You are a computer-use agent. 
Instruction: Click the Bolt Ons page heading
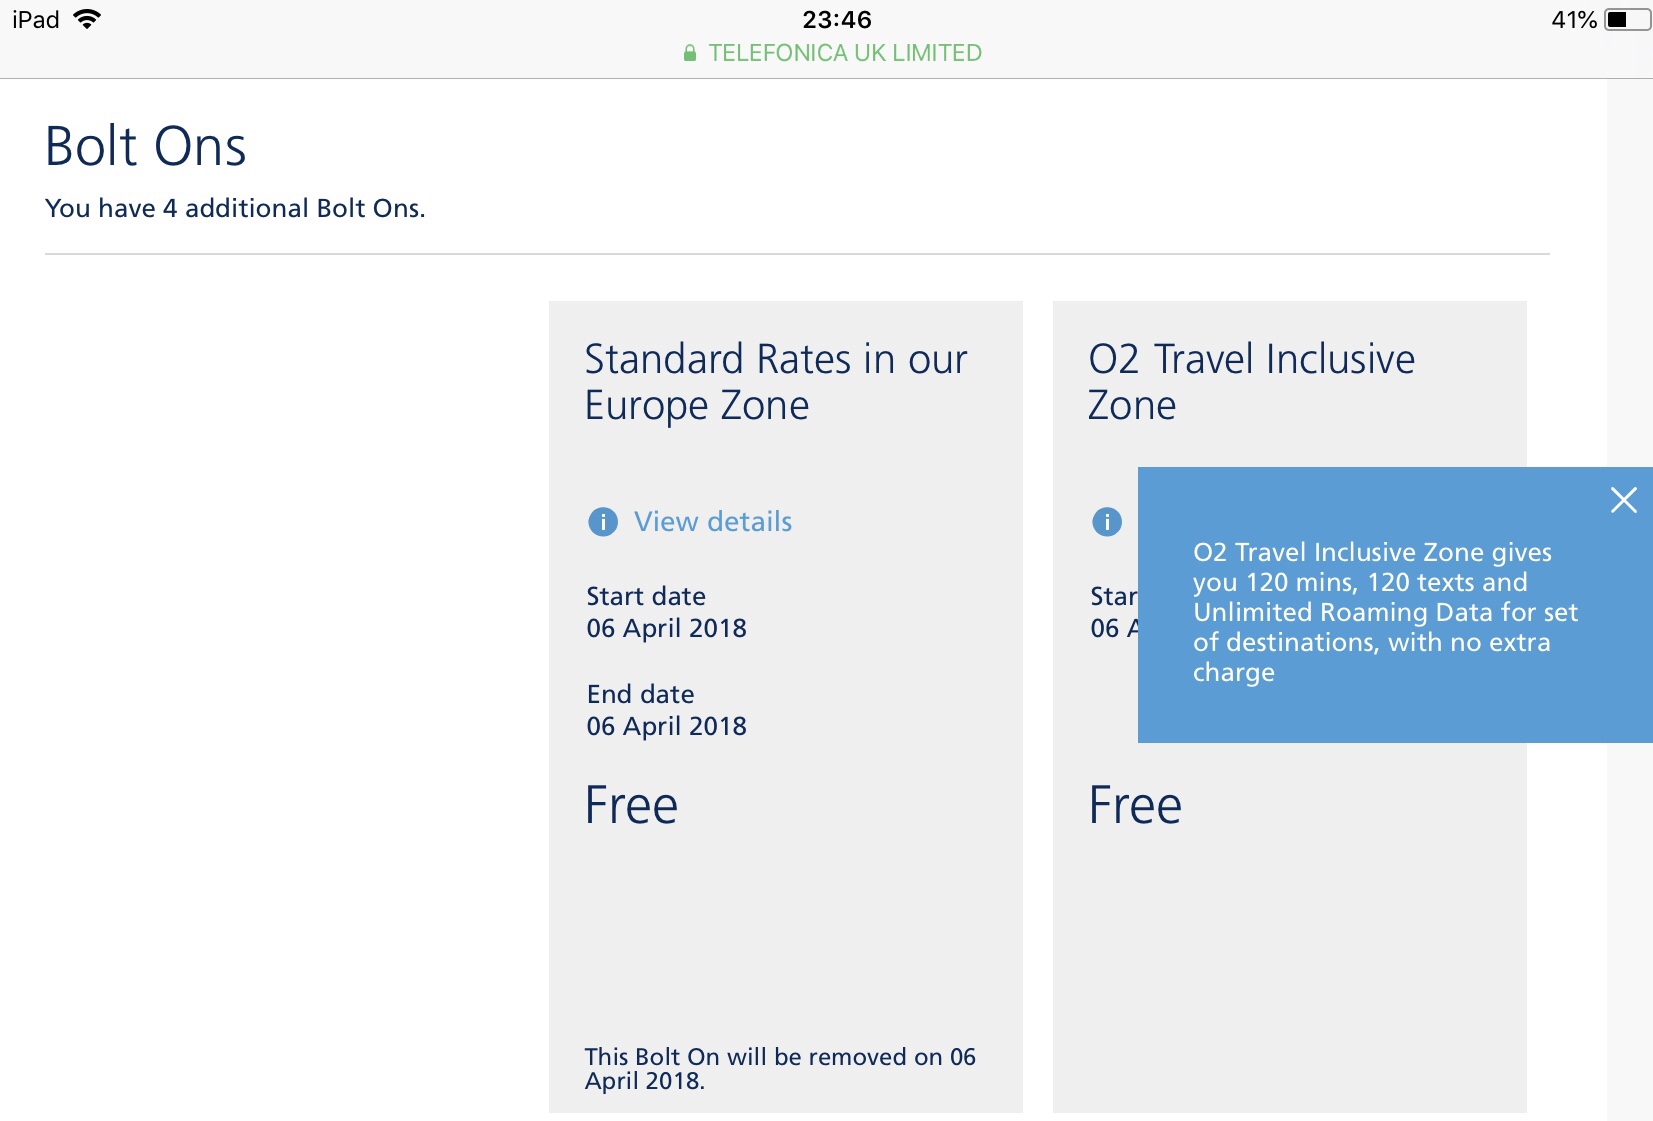pyautogui.click(x=144, y=146)
